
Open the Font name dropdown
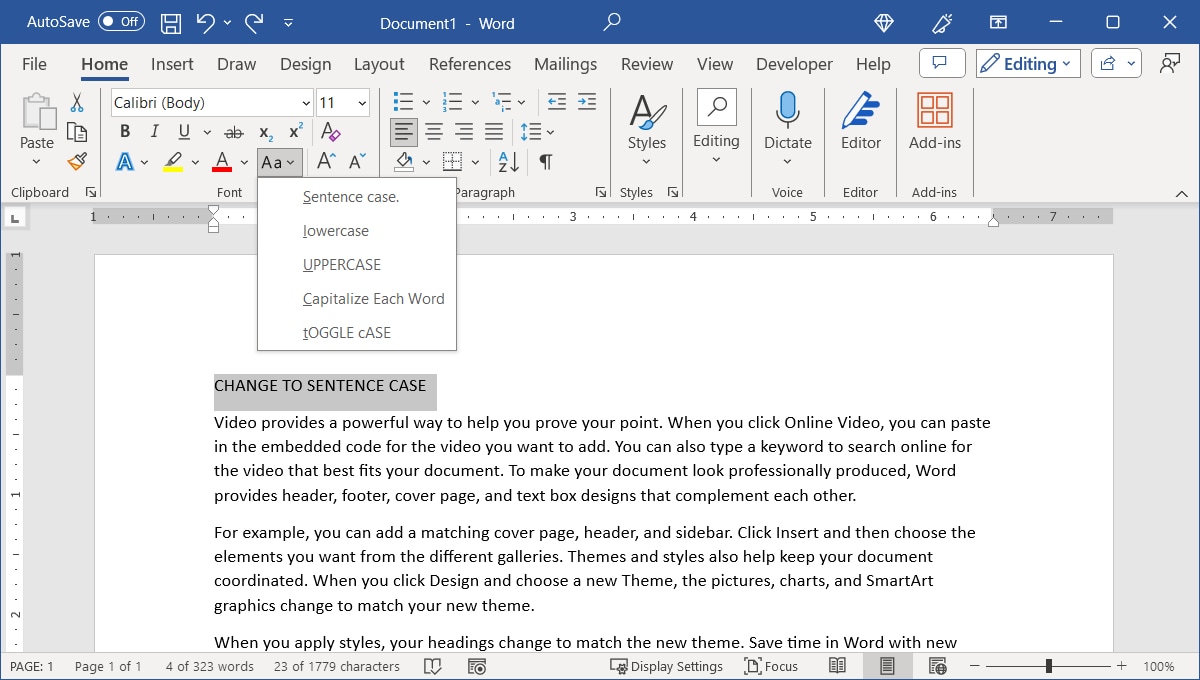[x=306, y=102]
